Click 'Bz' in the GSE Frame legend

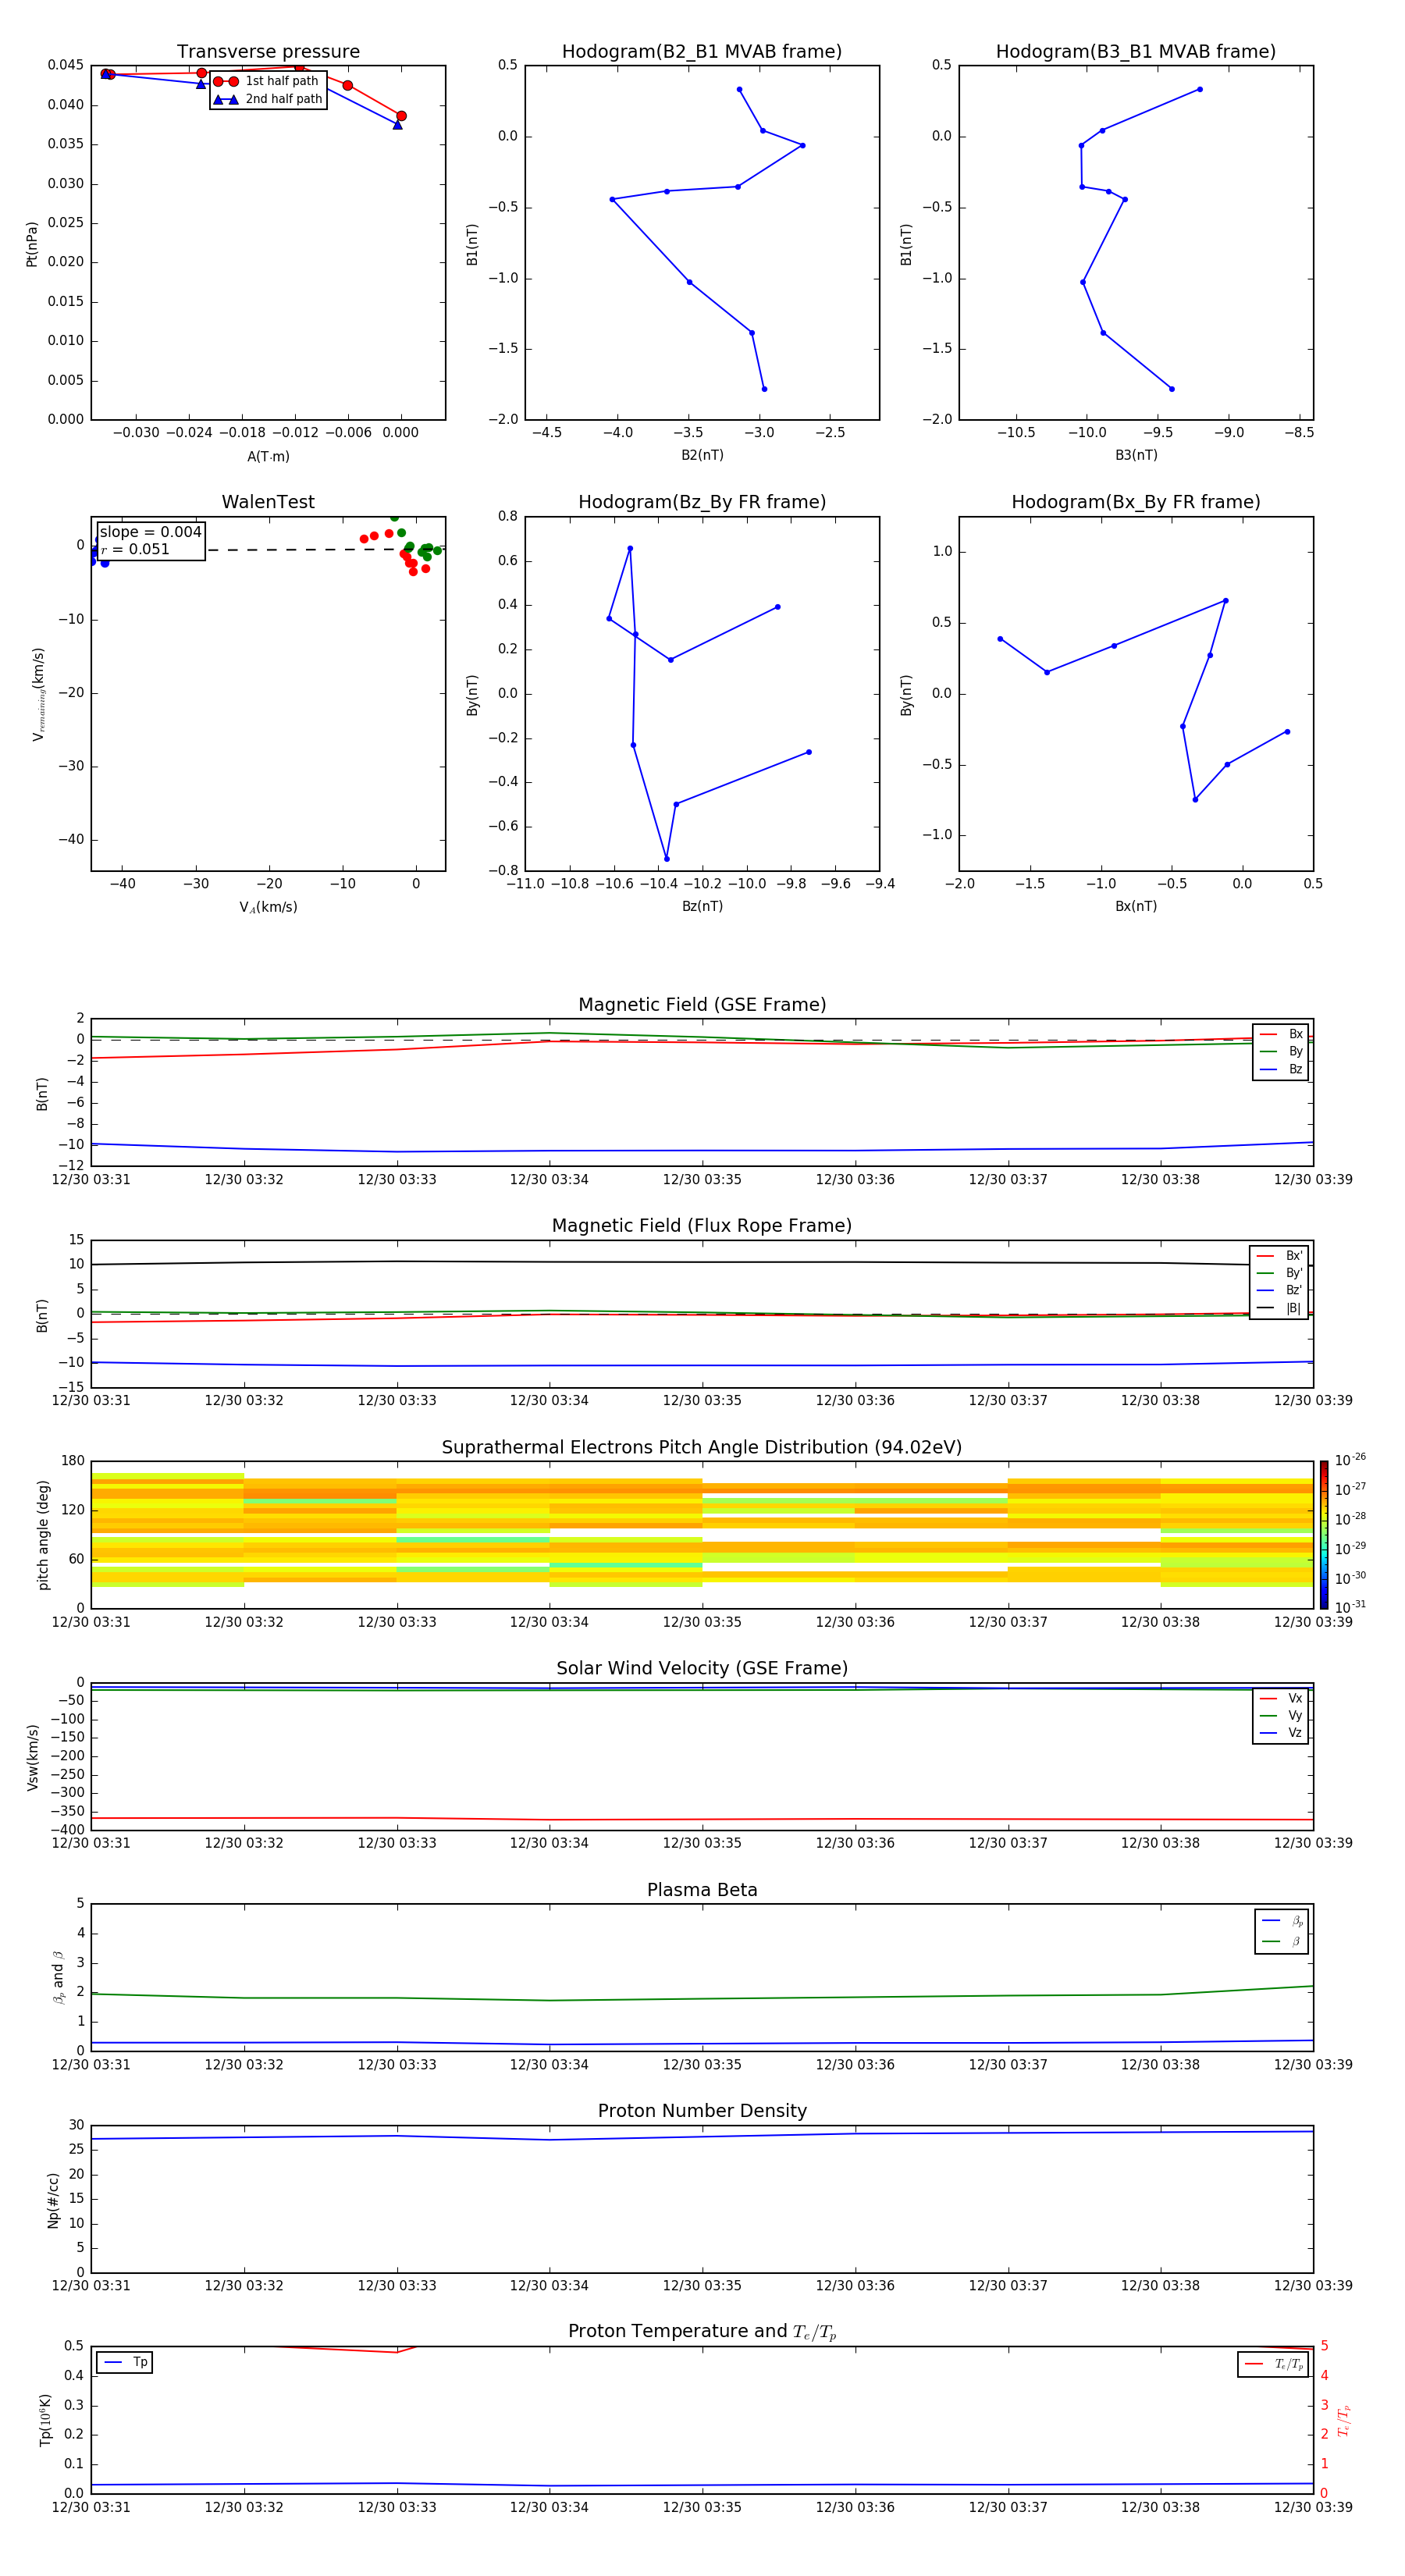point(1281,1069)
